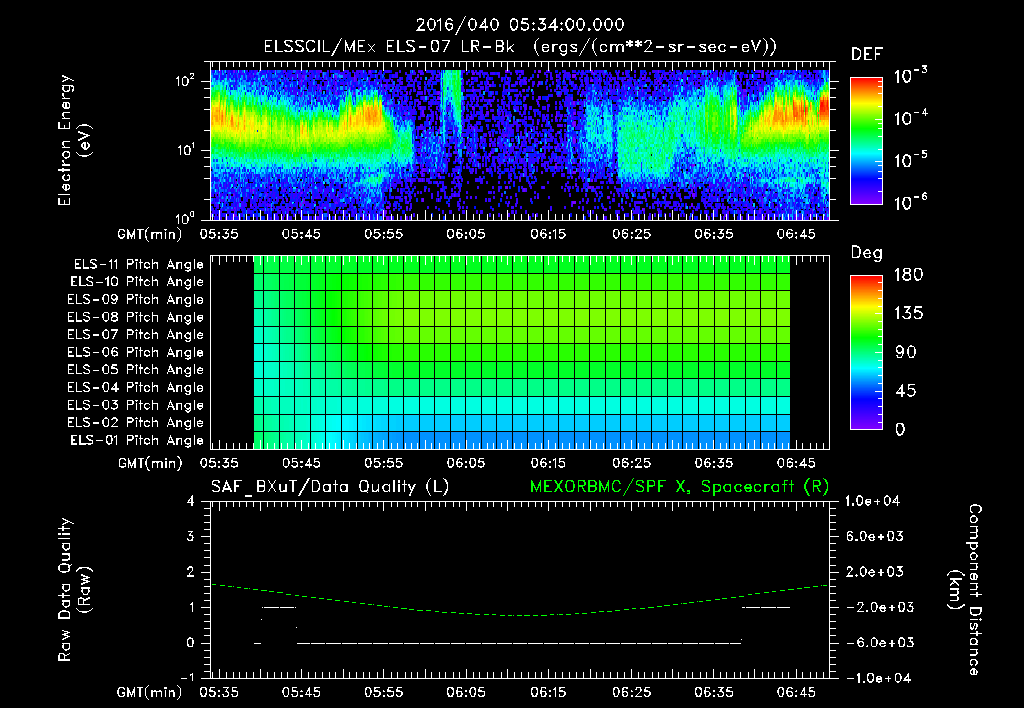Image resolution: width=1024 pixels, height=708 pixels.
Task: Click the Raw Data Quality (Raw) axis label
Action: (x=74, y=589)
